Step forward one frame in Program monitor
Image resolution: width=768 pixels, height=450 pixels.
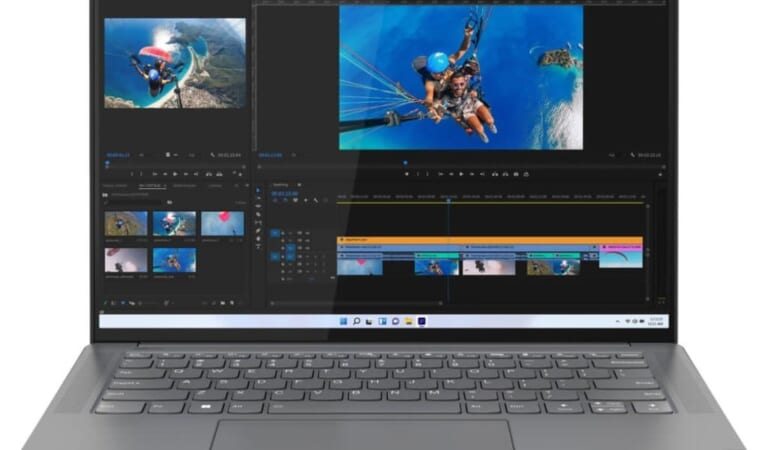(x=472, y=174)
